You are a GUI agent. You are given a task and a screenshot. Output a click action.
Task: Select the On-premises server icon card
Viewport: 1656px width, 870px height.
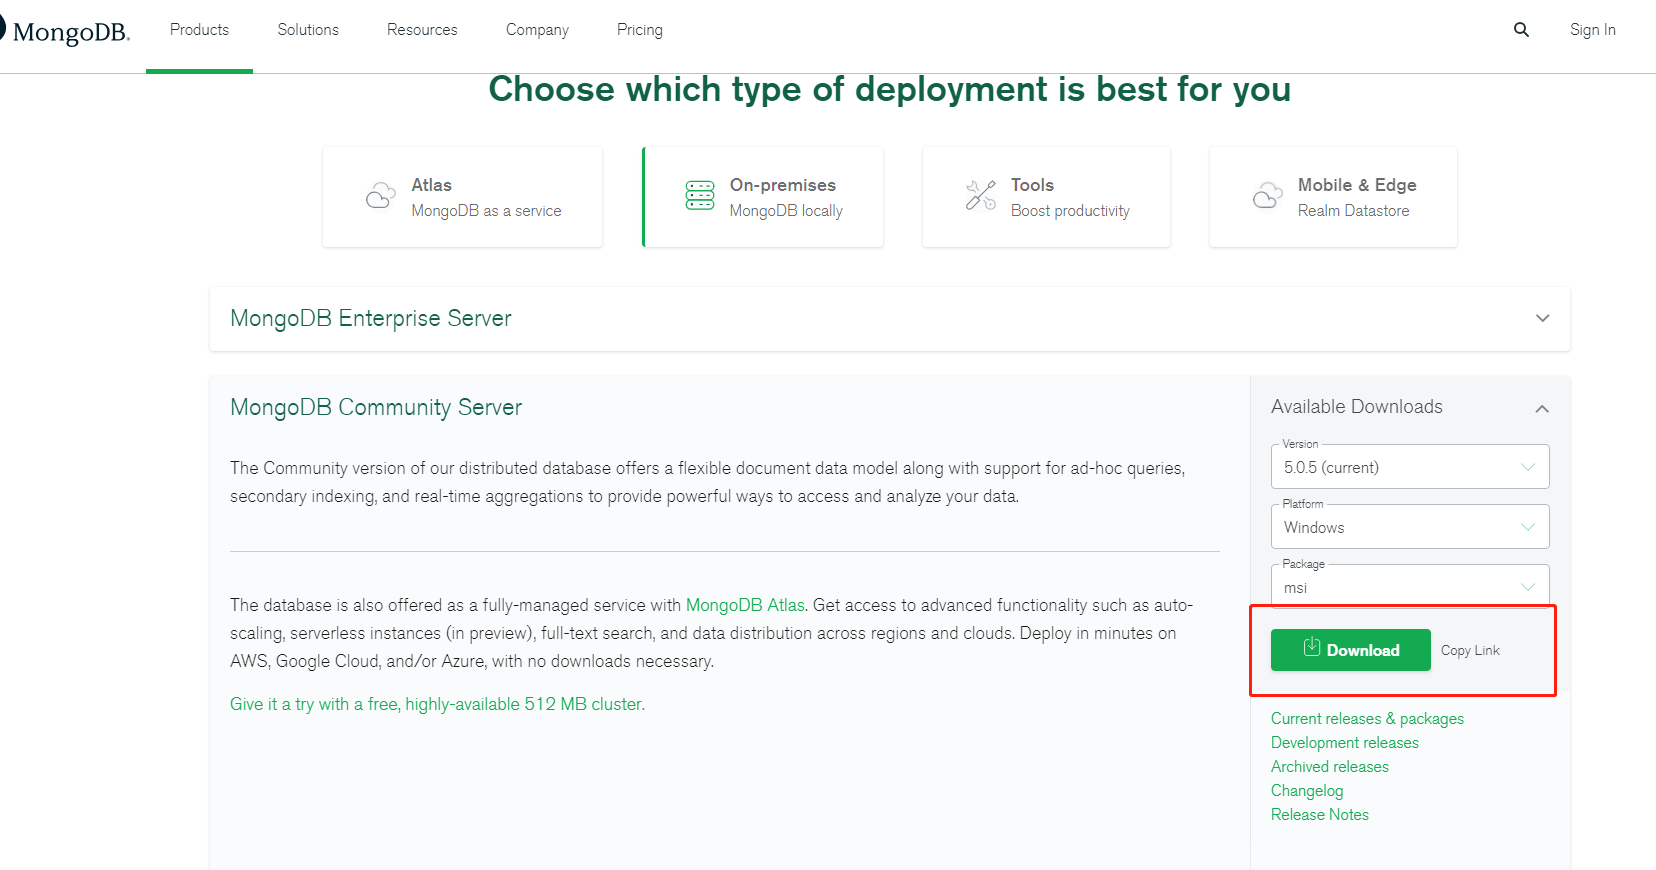point(762,197)
